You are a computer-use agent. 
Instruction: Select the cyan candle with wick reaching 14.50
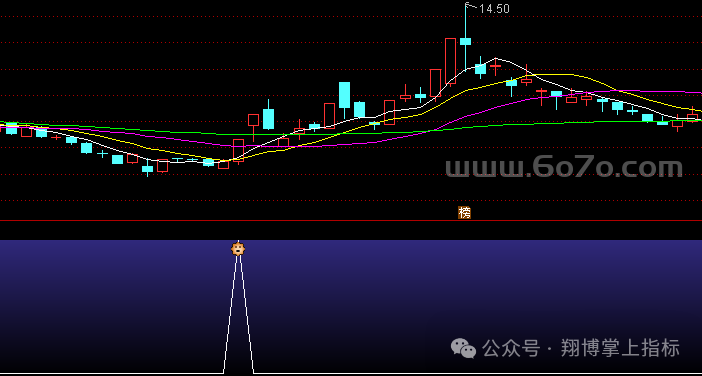click(x=466, y=41)
